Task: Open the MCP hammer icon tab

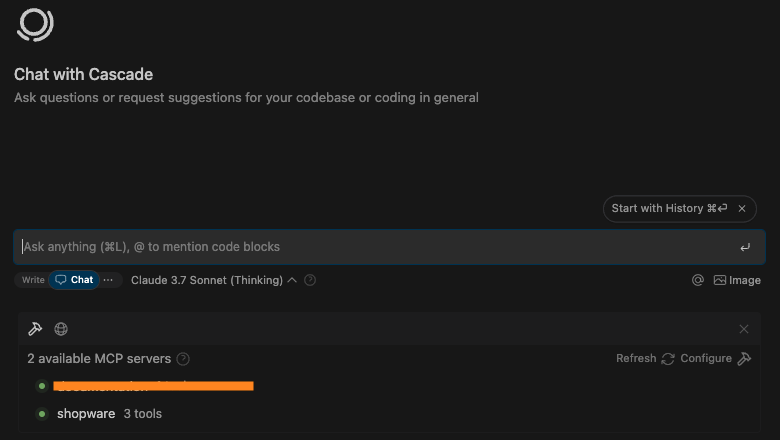Action: click(x=35, y=329)
